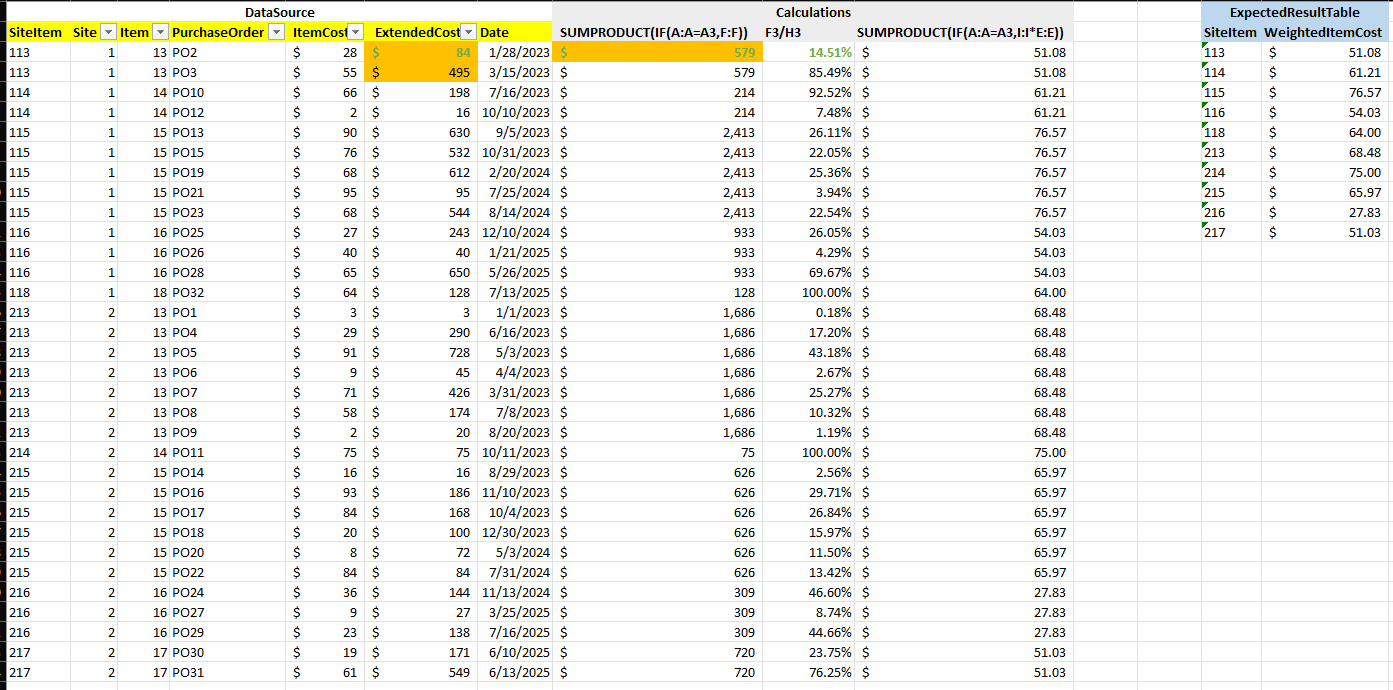This screenshot has width=1393, height=690.
Task: Select the 1/28/2023 date cell
Action: [515, 52]
